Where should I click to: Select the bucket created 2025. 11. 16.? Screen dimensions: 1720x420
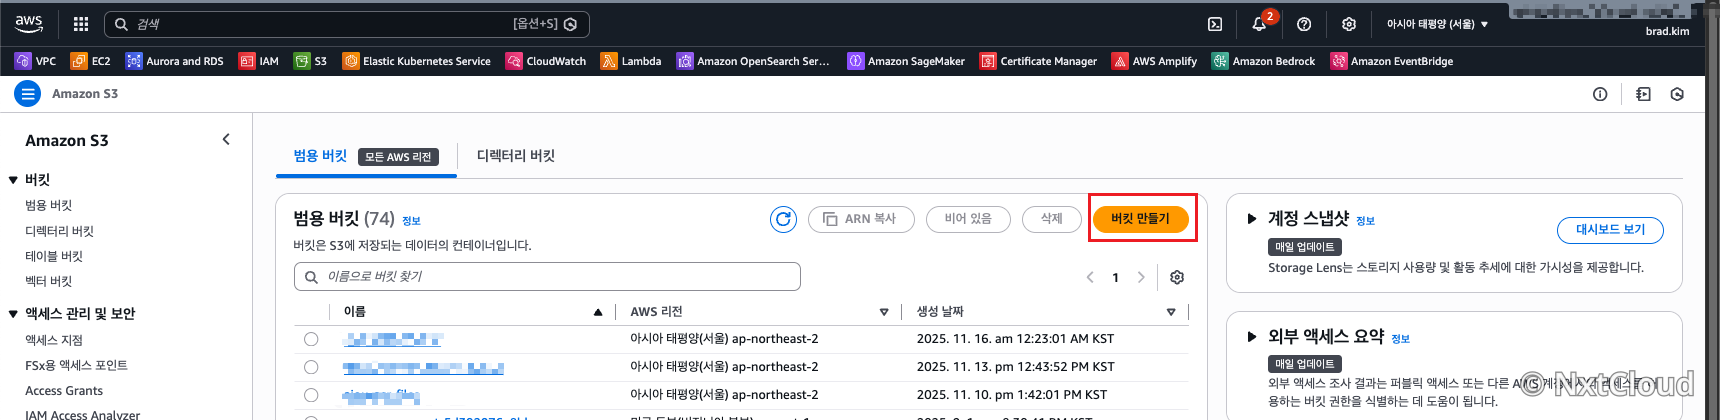tap(311, 339)
